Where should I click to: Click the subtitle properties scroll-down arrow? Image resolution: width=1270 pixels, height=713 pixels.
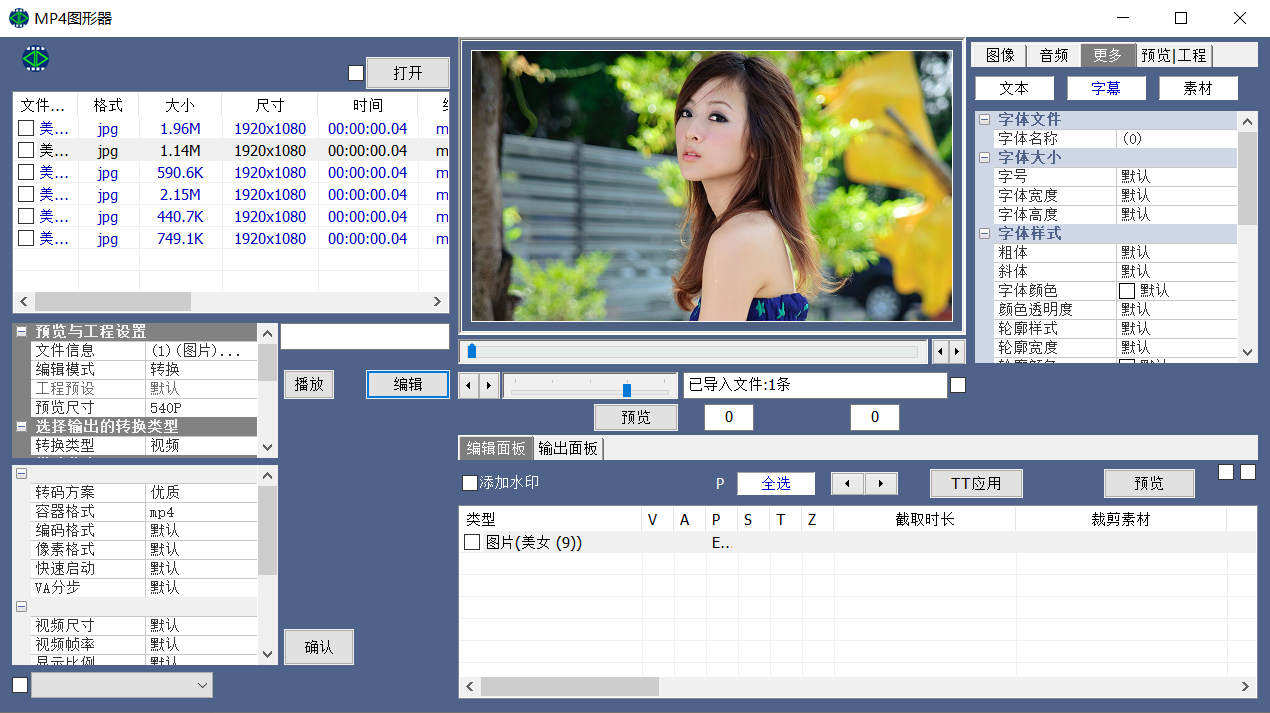click(x=1247, y=352)
